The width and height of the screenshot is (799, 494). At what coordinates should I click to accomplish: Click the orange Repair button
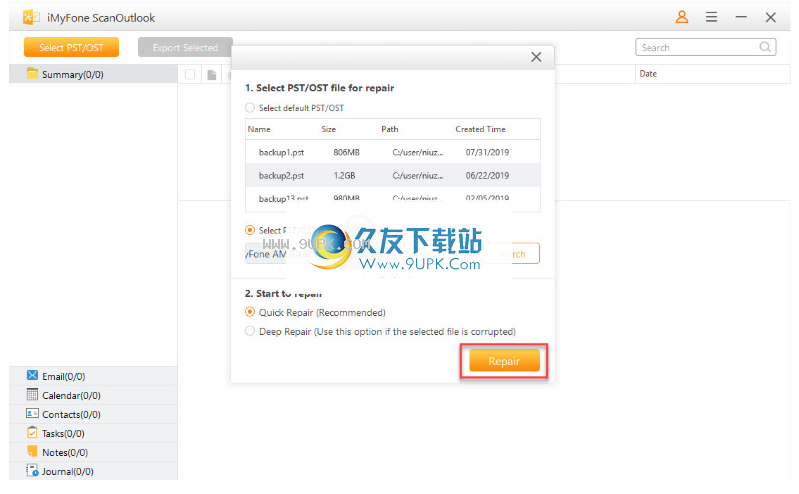[504, 361]
